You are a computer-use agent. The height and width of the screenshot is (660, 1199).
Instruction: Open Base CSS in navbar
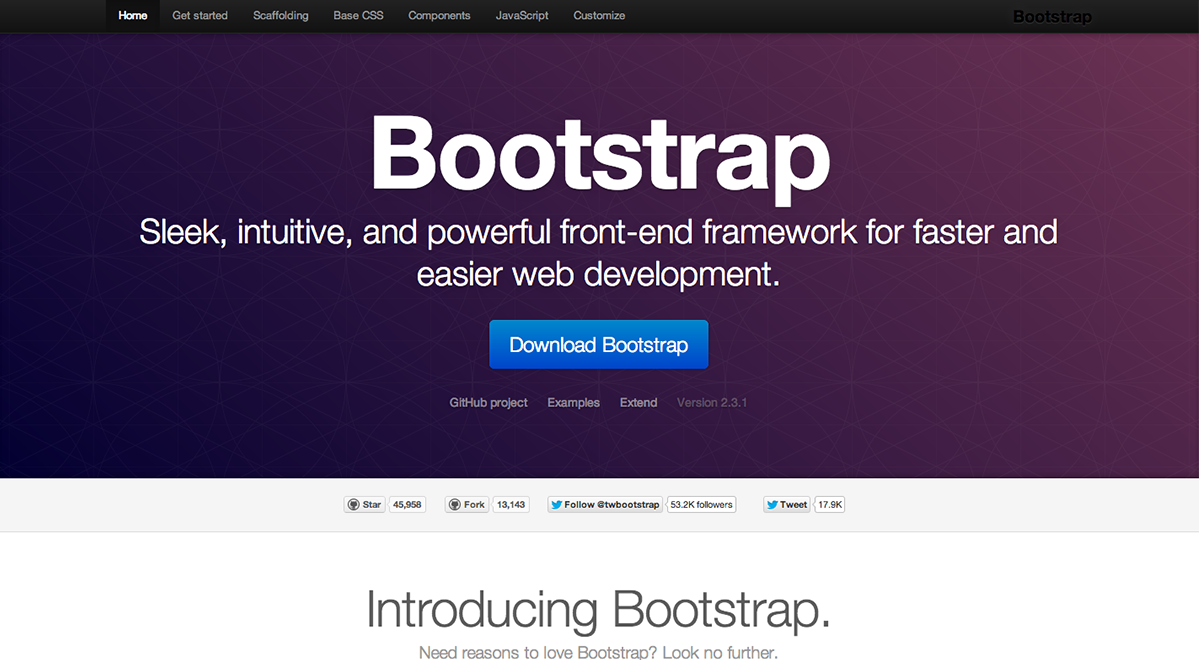358,15
